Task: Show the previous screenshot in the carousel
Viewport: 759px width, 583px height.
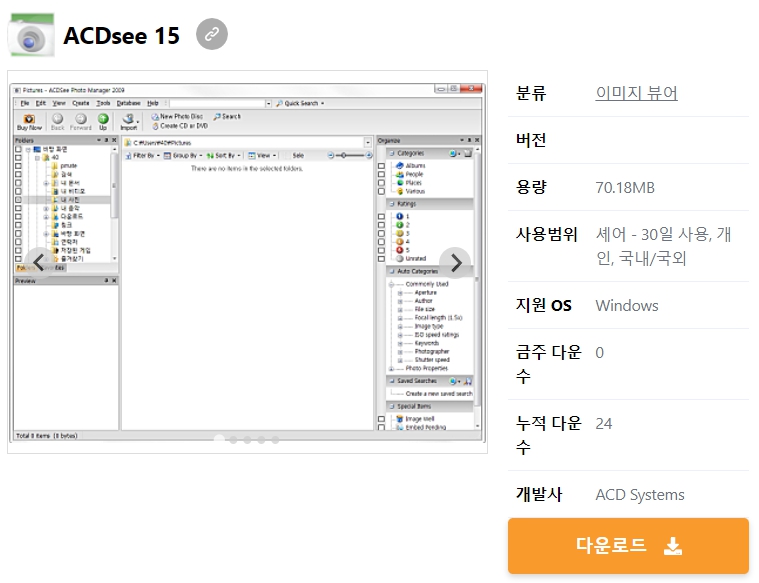Action: click(x=39, y=263)
